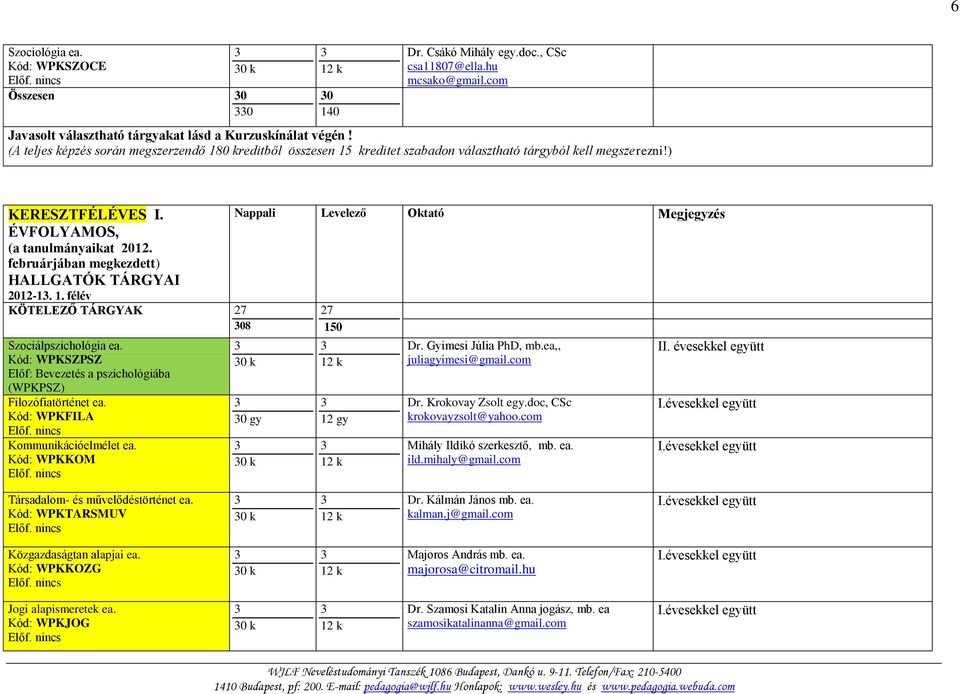Select the course code WPKKOM

click(x=66, y=460)
